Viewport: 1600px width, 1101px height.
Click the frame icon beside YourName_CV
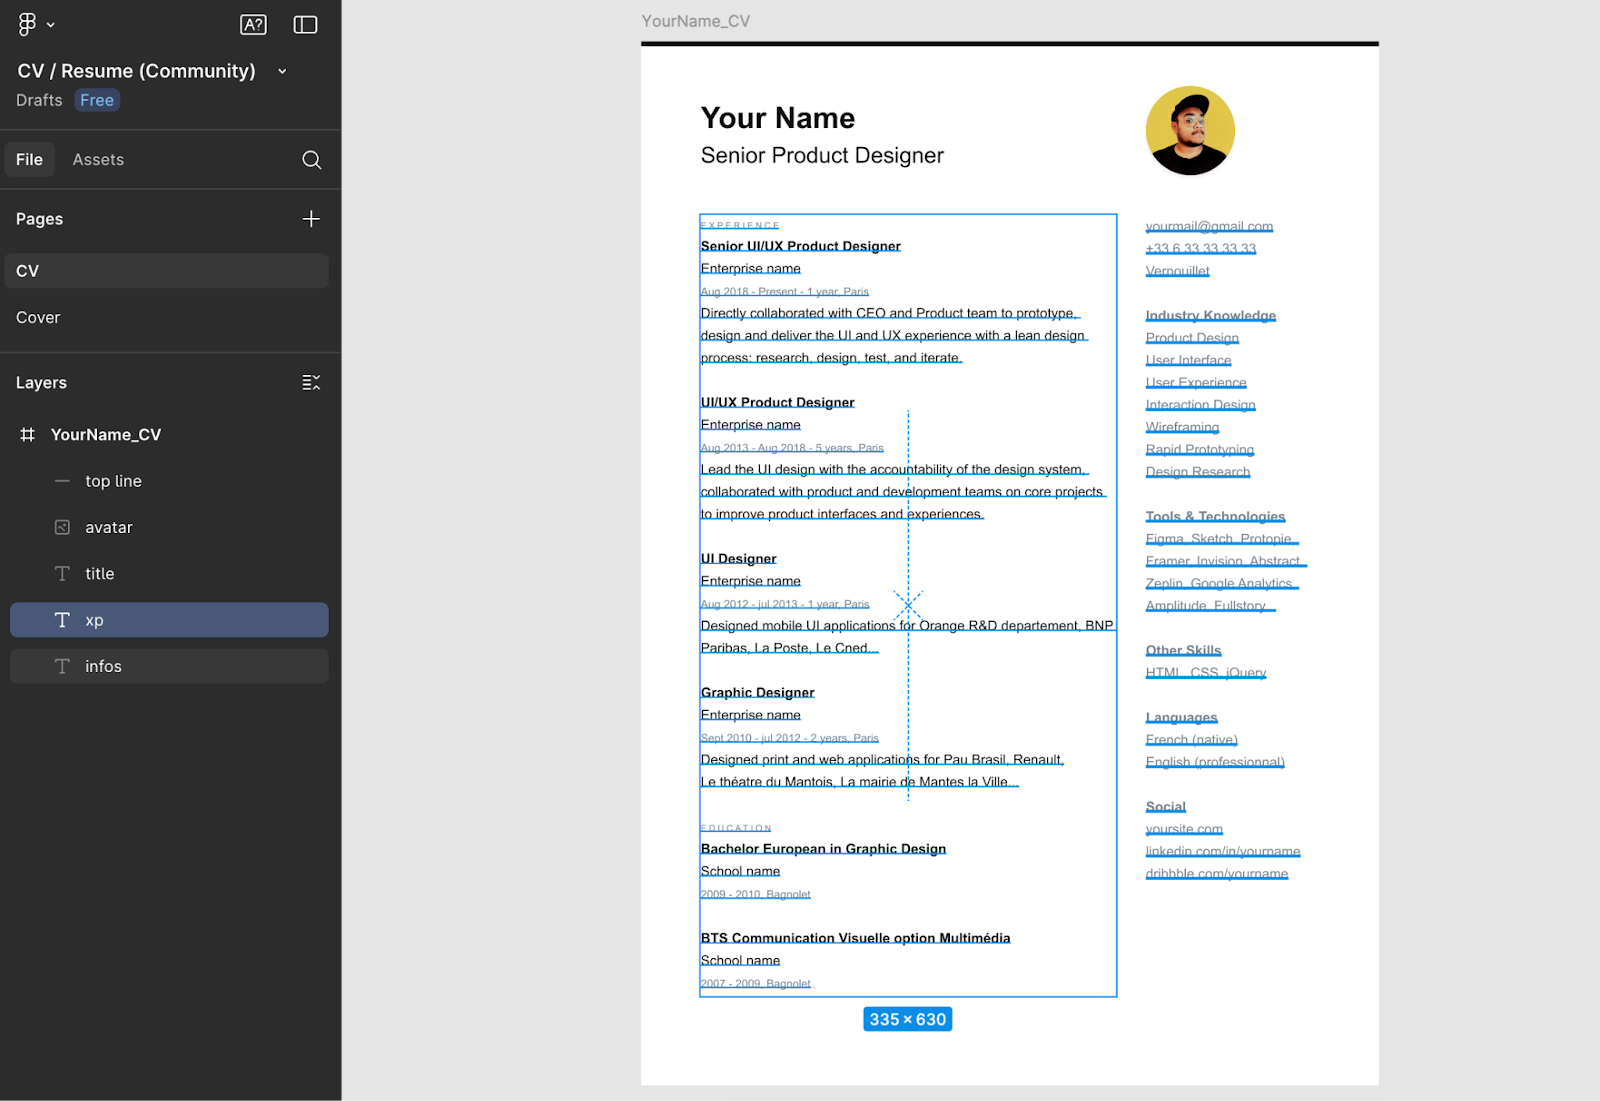(x=27, y=434)
